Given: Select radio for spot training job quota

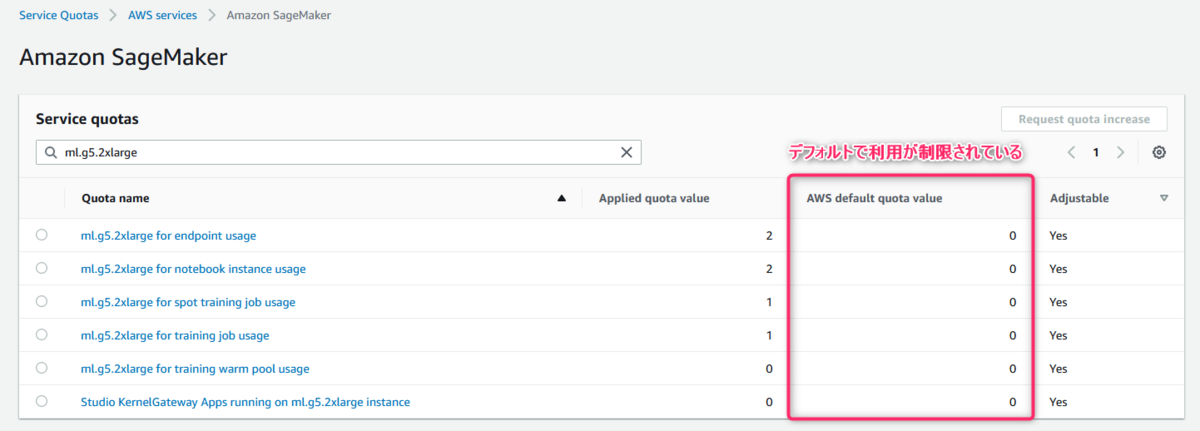Looking at the screenshot, I should point(41,301).
